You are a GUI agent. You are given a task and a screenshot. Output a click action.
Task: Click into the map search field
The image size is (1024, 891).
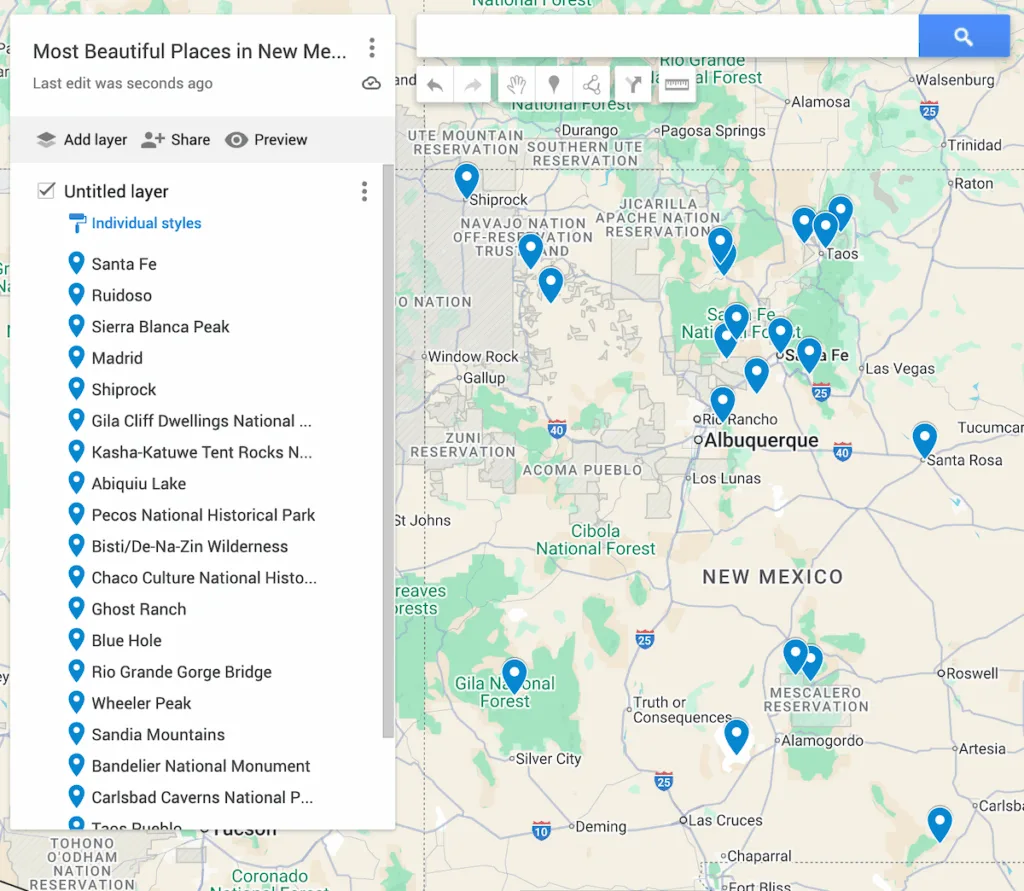(667, 37)
